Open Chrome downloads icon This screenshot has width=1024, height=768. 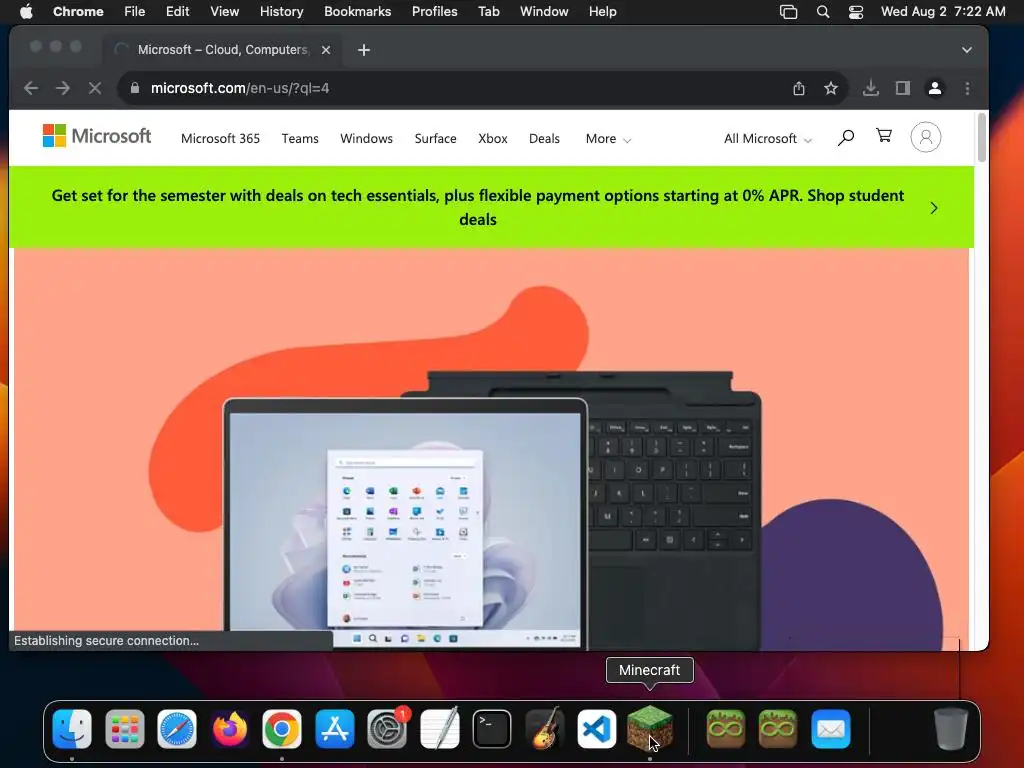point(871,88)
